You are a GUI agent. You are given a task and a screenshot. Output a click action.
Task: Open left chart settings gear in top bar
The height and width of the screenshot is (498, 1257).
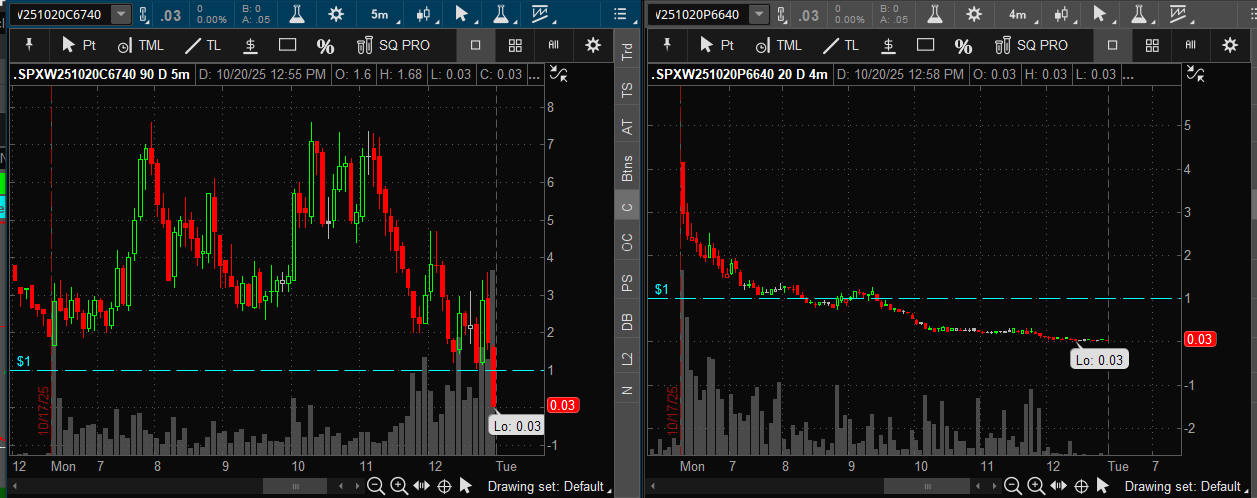335,14
